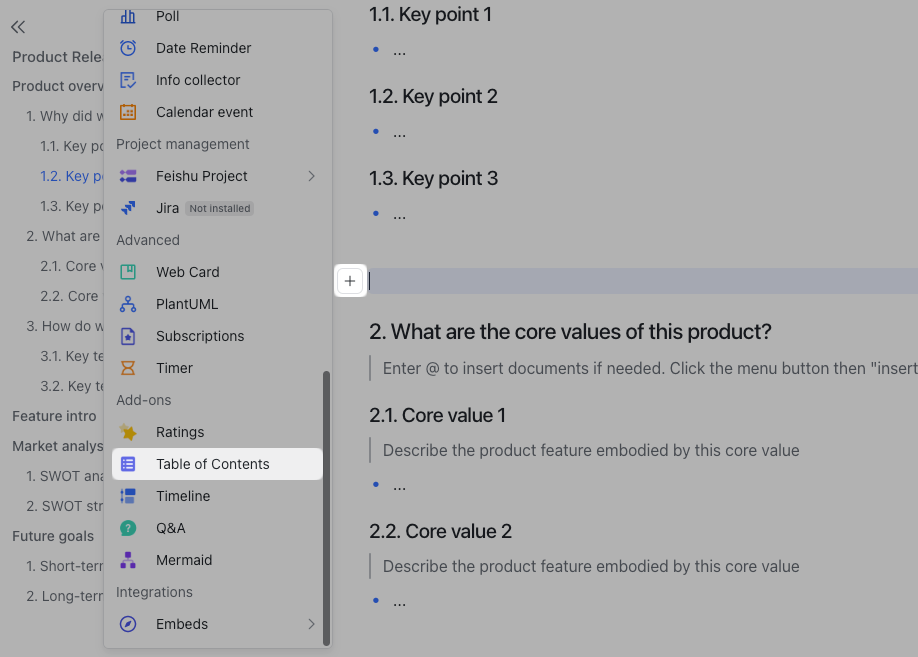Collapse the sidebar with double chevron

18,28
